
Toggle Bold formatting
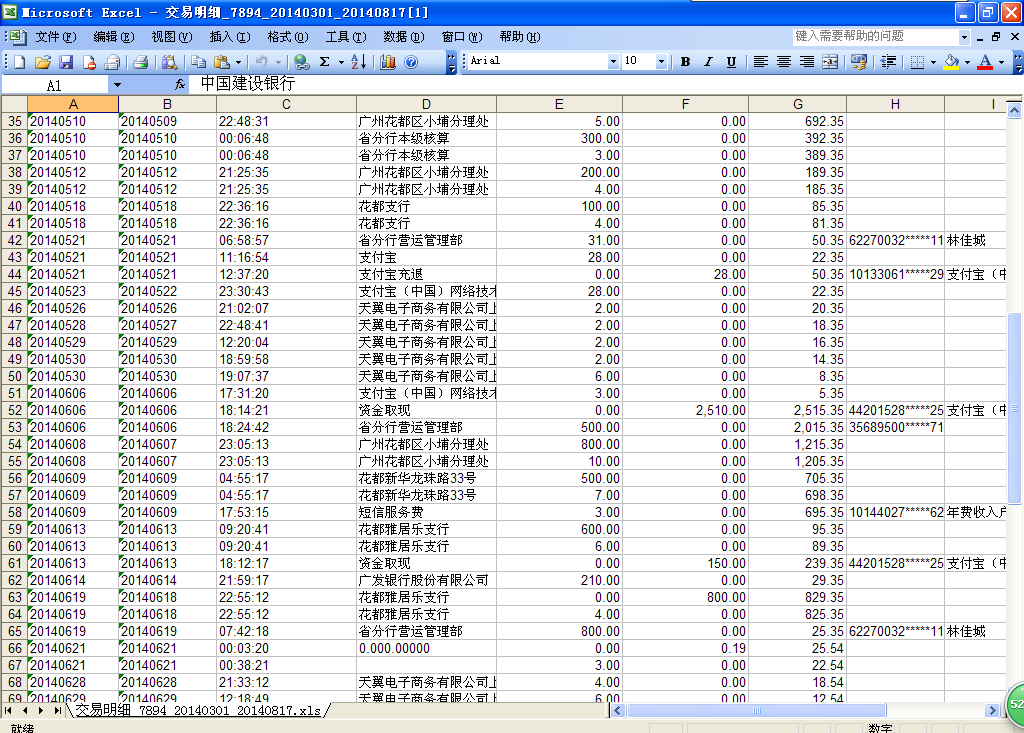(x=685, y=62)
